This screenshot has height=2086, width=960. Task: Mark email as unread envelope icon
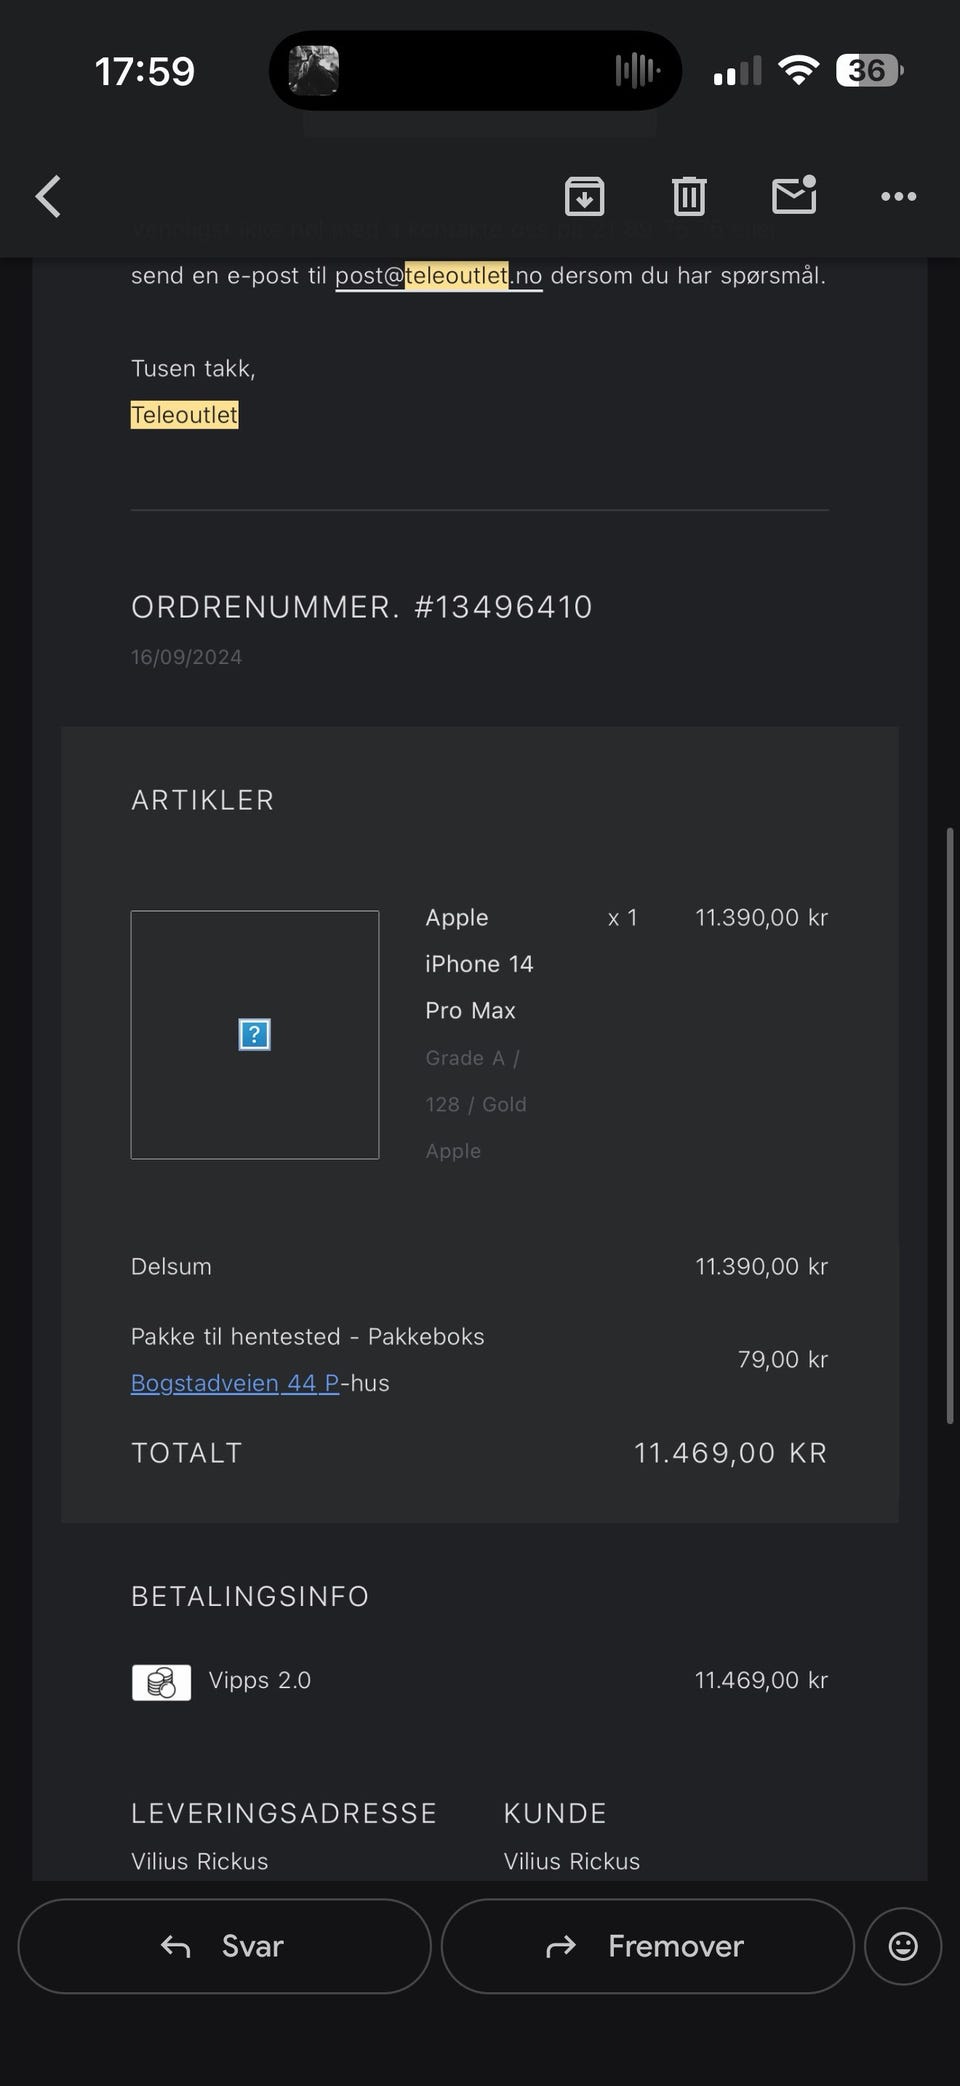tap(795, 195)
